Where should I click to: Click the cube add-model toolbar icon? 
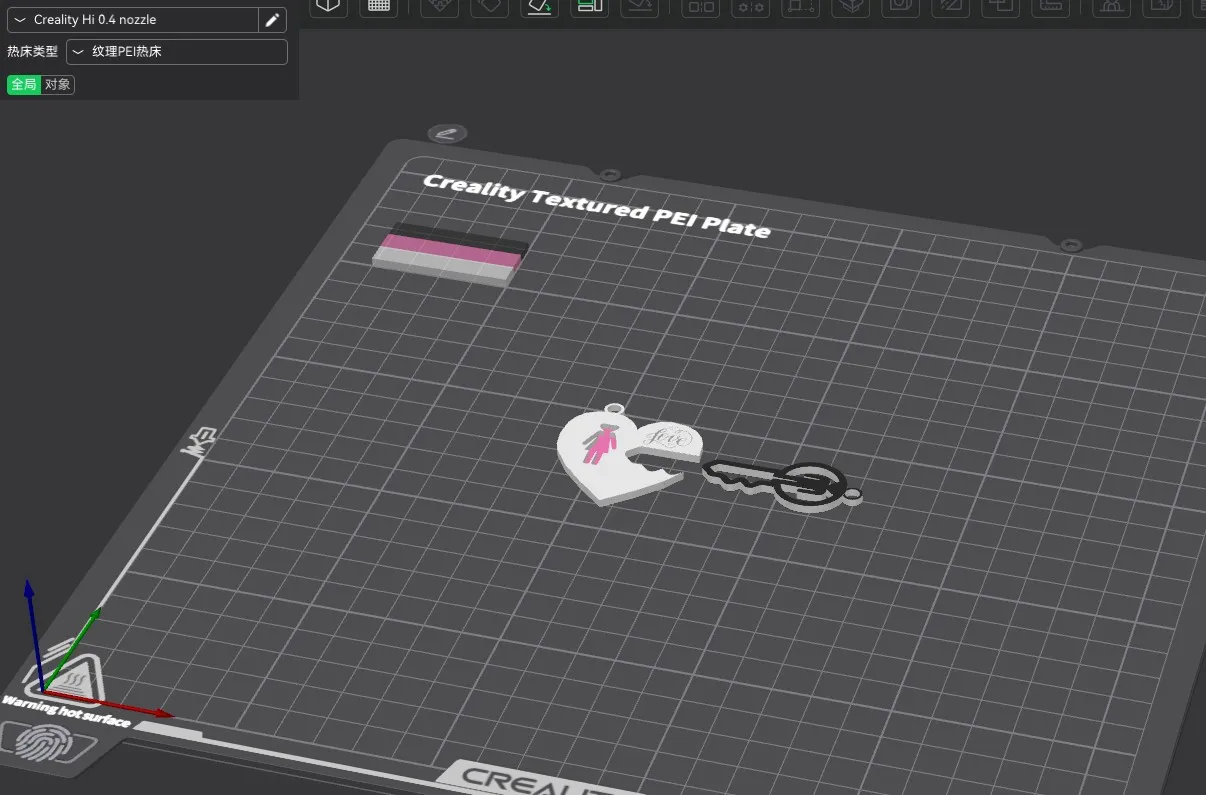[x=328, y=6]
